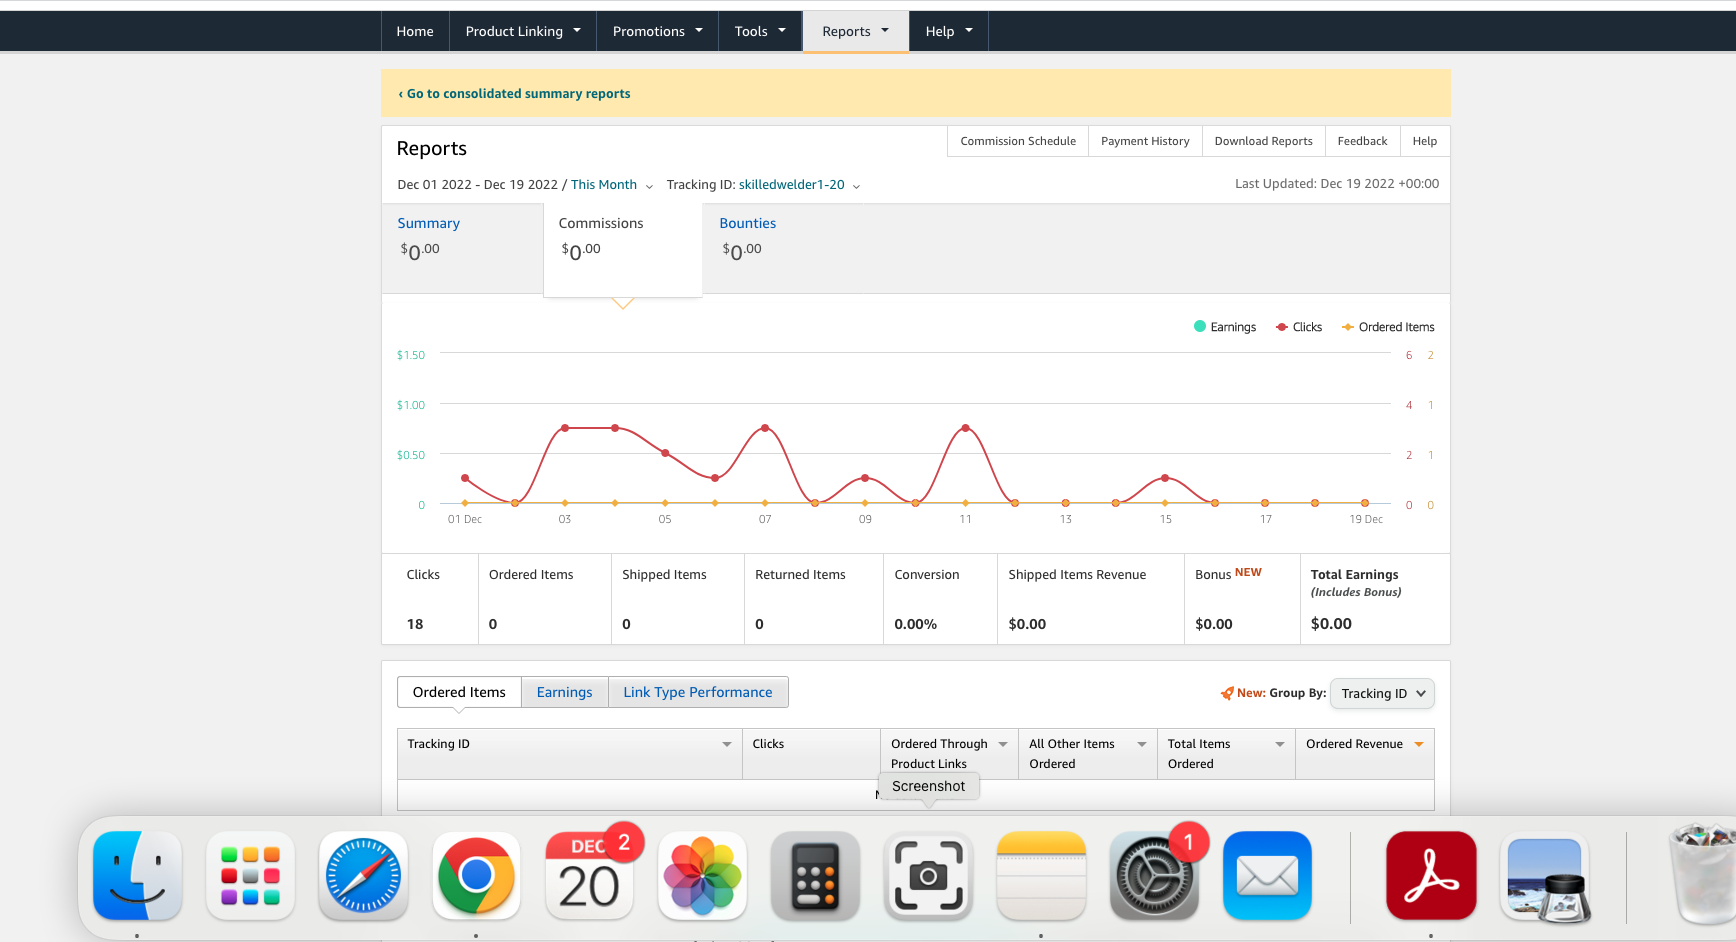This screenshot has height=942, width=1736.
Task: Click the 11 Dec clicks peak point
Action: [965, 428]
